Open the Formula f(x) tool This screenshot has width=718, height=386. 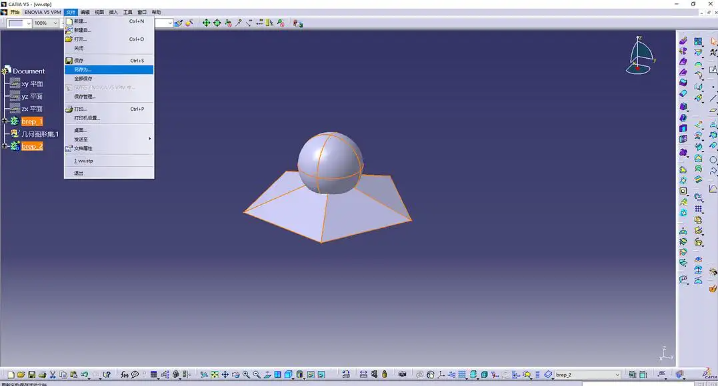point(125,375)
